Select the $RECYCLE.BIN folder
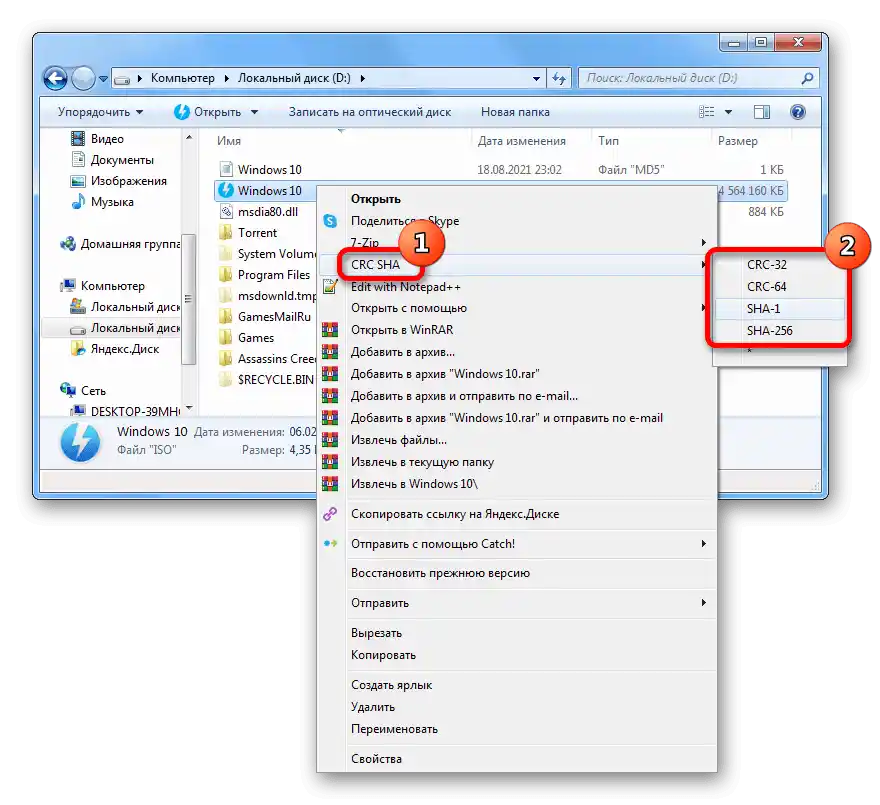This screenshot has width=880, height=805. [266, 379]
